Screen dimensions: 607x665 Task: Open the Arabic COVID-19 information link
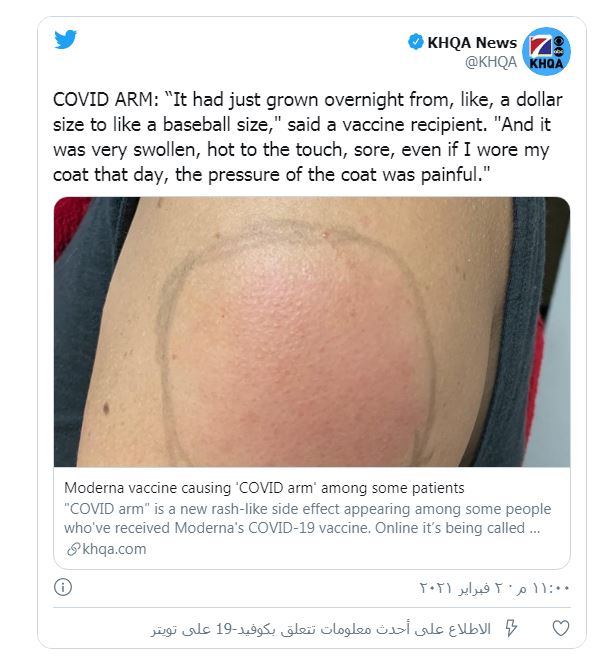(x=321, y=629)
